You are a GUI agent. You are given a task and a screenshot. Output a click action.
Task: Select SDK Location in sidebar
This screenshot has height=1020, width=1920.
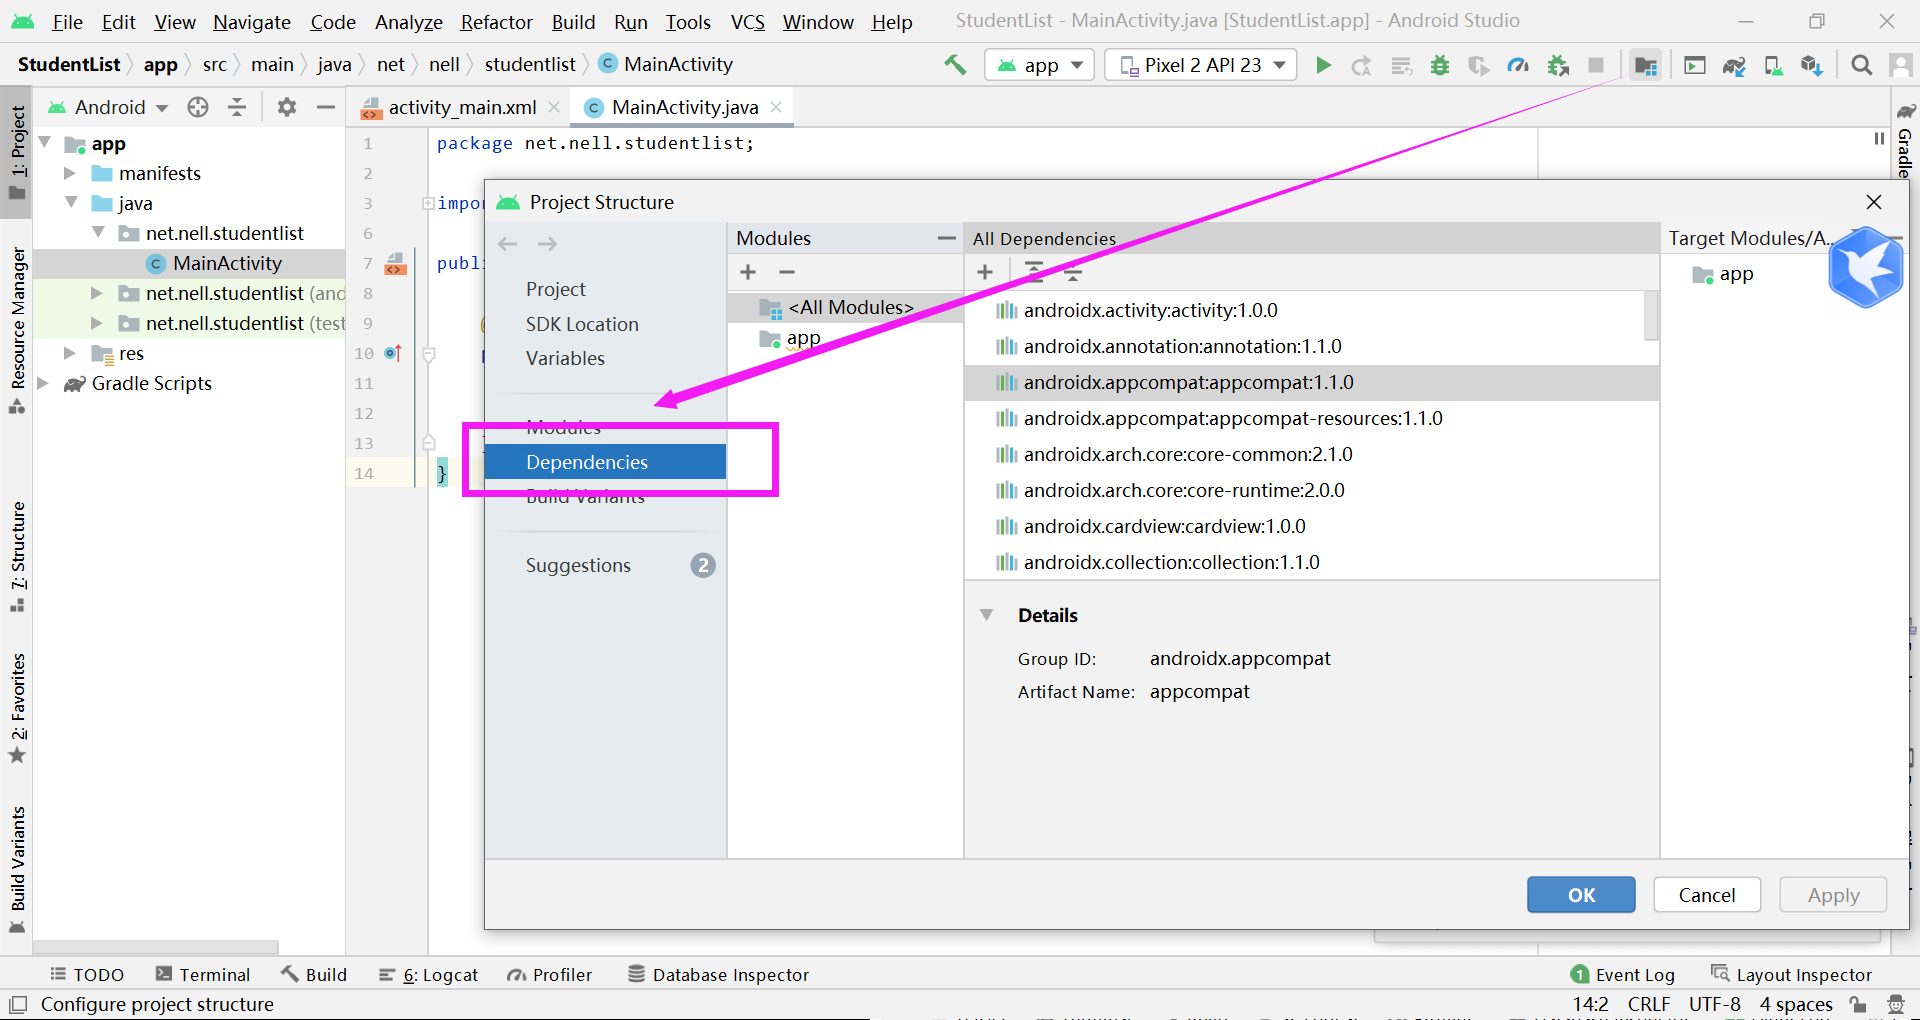coord(582,324)
